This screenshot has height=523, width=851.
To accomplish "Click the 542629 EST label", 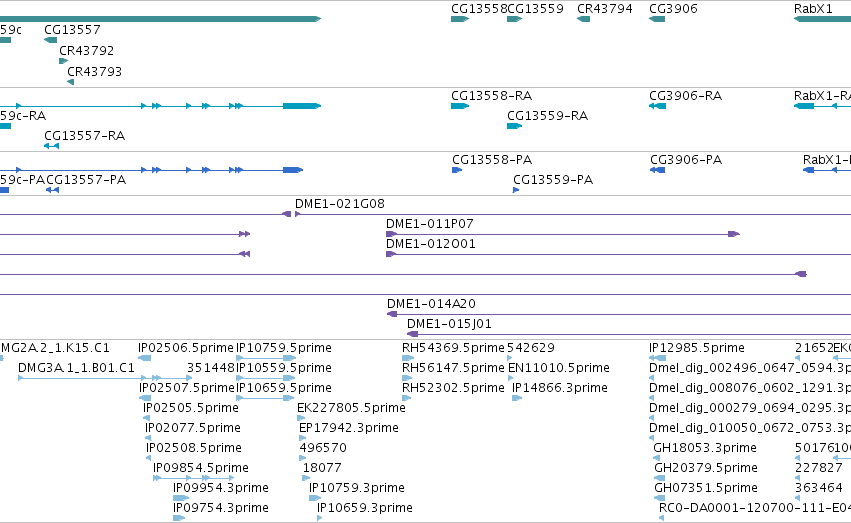I will coord(531,348).
